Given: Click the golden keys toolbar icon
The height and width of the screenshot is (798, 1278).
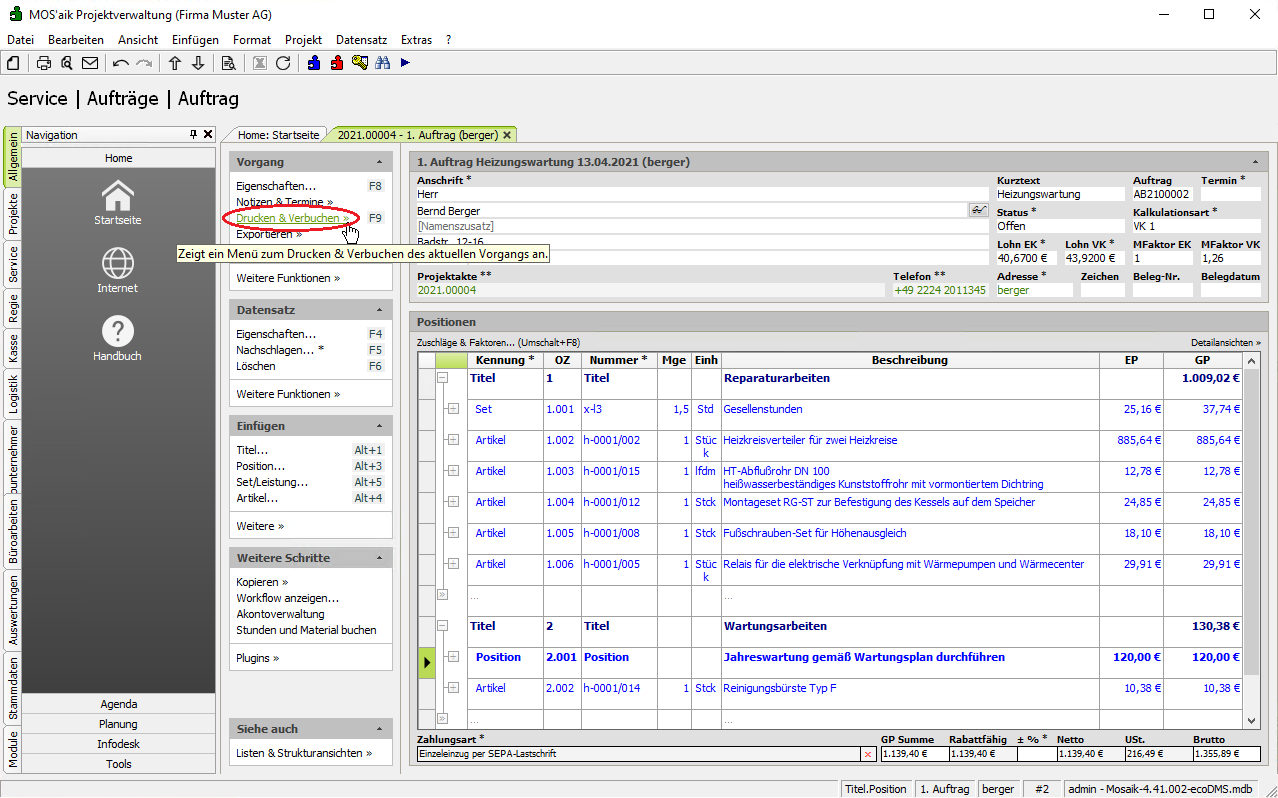Looking at the screenshot, I should click(359, 63).
